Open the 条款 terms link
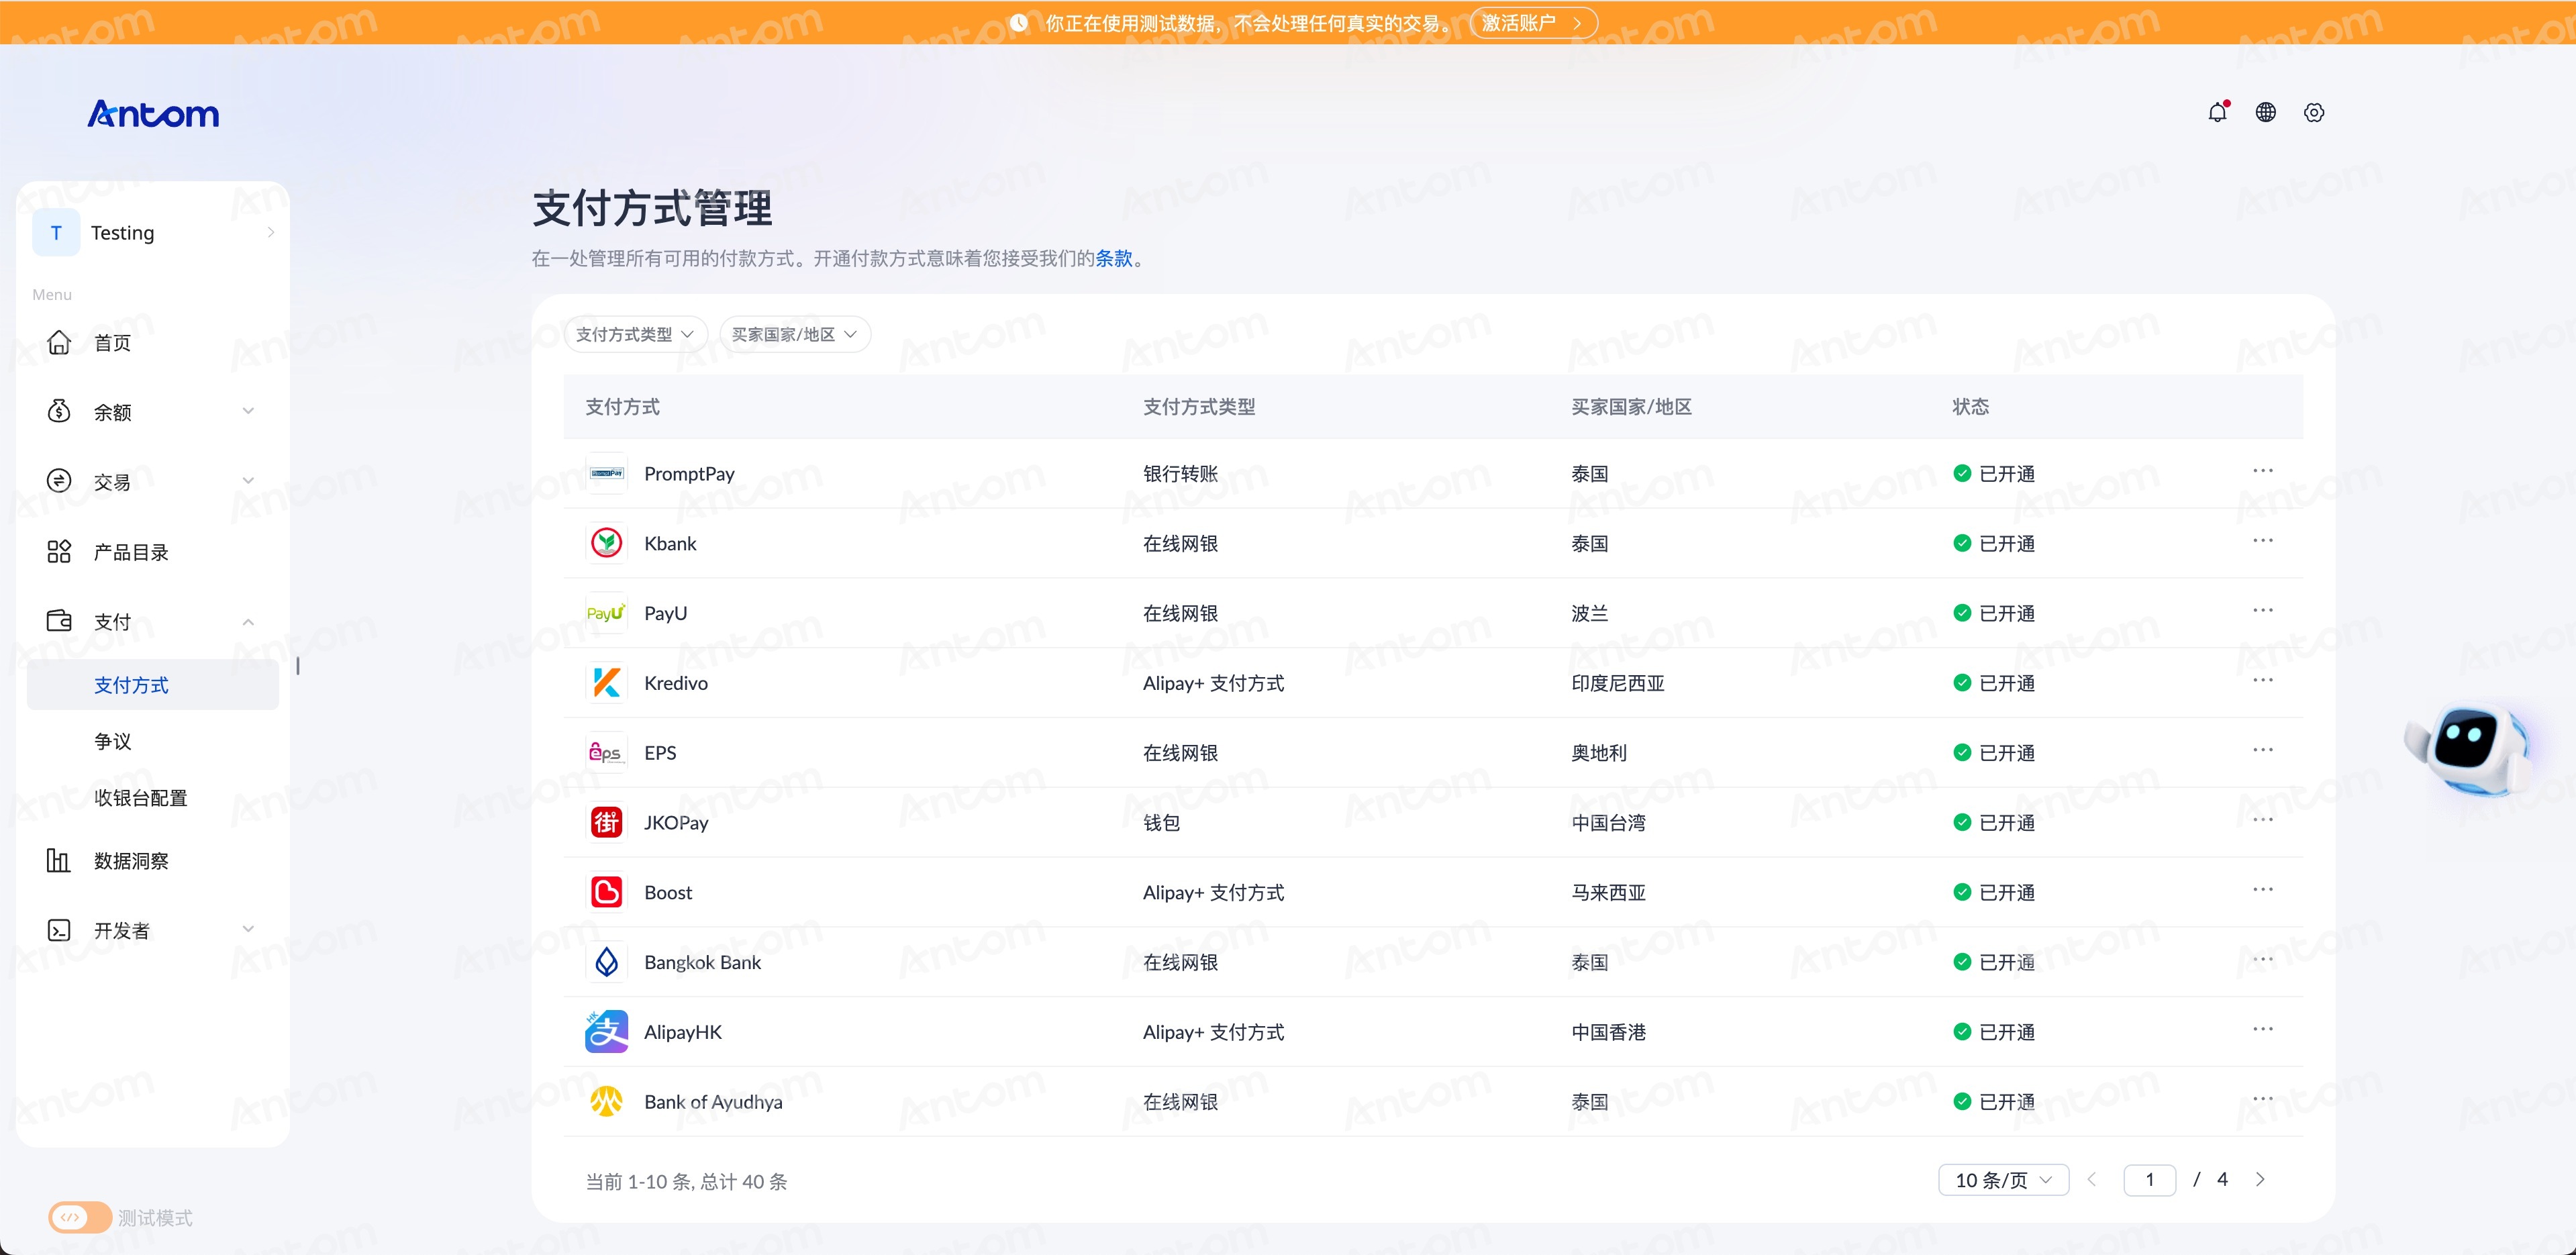2576x1255 pixels. (1113, 259)
